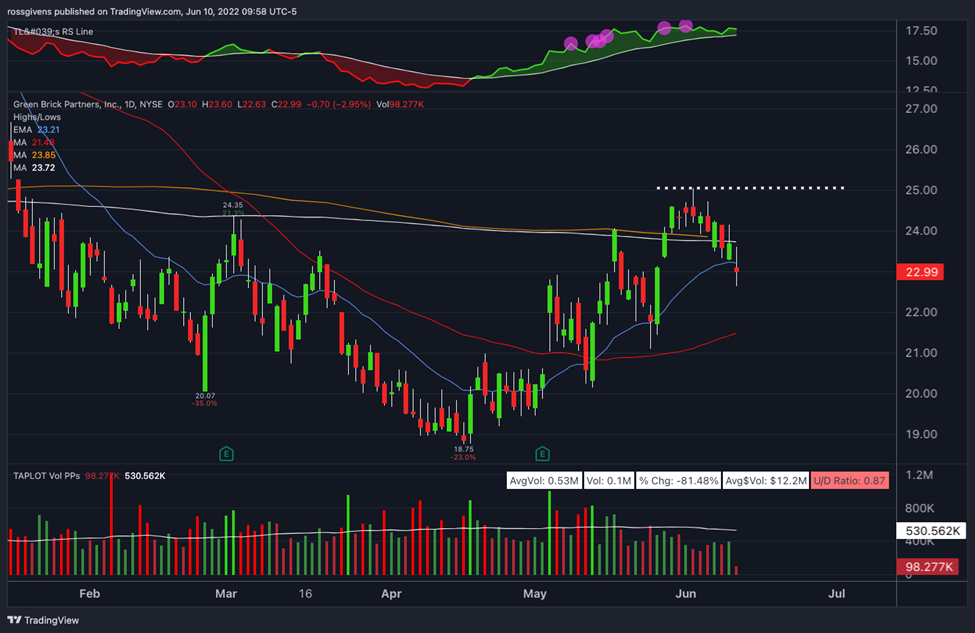975x633 pixels.
Task: Click the TradingView logo
Action: click(43, 620)
